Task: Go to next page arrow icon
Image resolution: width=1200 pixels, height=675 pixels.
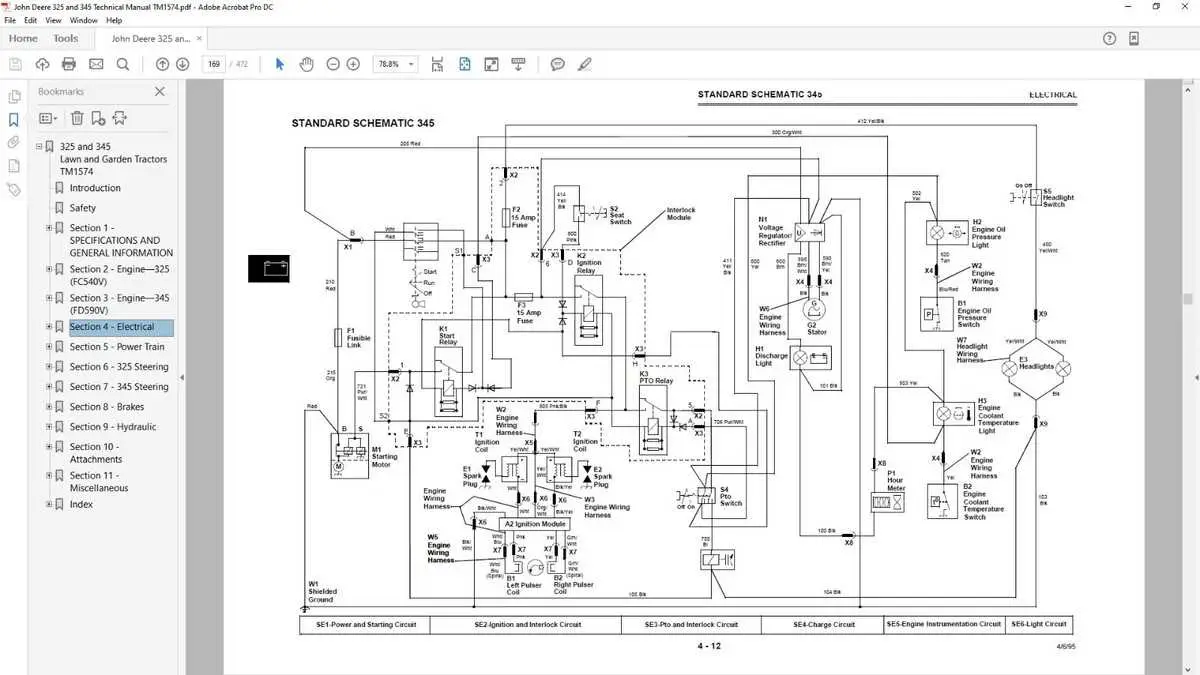Action: [183, 64]
